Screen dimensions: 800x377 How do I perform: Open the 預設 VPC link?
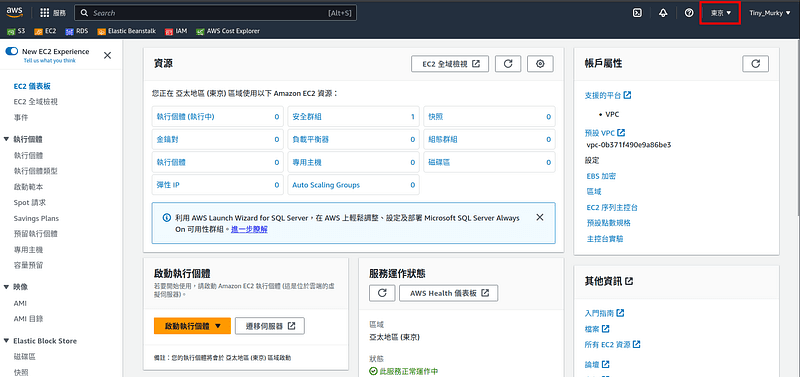coord(605,133)
